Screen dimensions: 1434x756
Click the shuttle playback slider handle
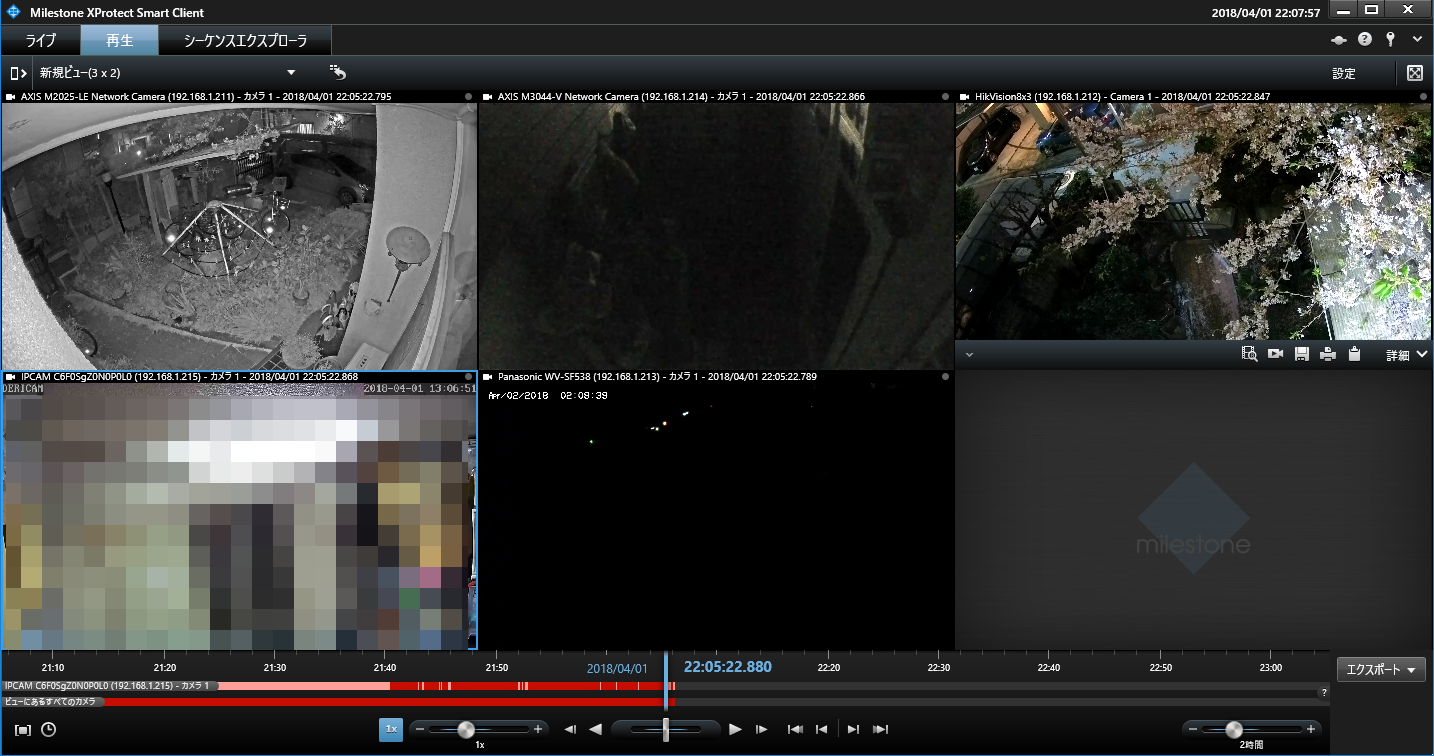point(666,729)
